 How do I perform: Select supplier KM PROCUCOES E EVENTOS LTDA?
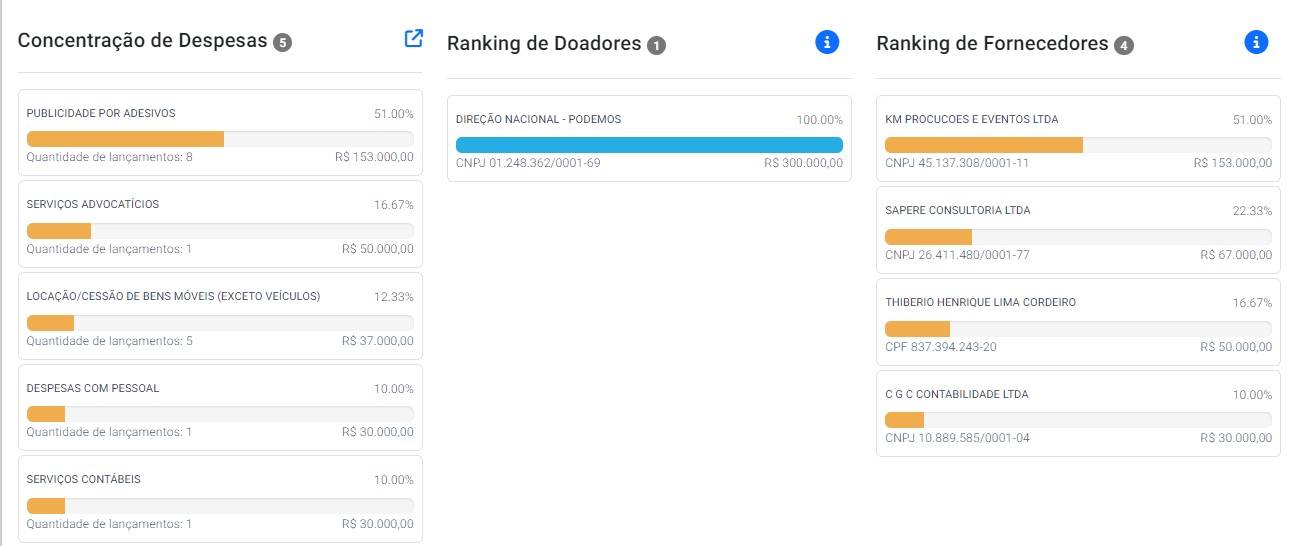971,119
